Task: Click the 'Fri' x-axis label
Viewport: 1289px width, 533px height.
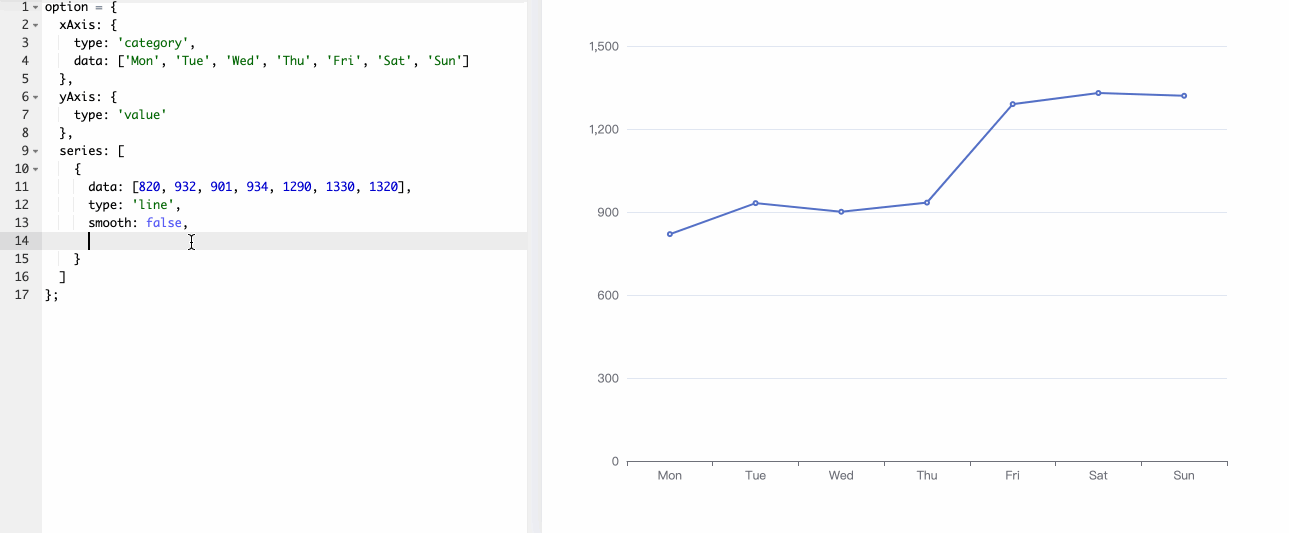Action: (x=1012, y=476)
